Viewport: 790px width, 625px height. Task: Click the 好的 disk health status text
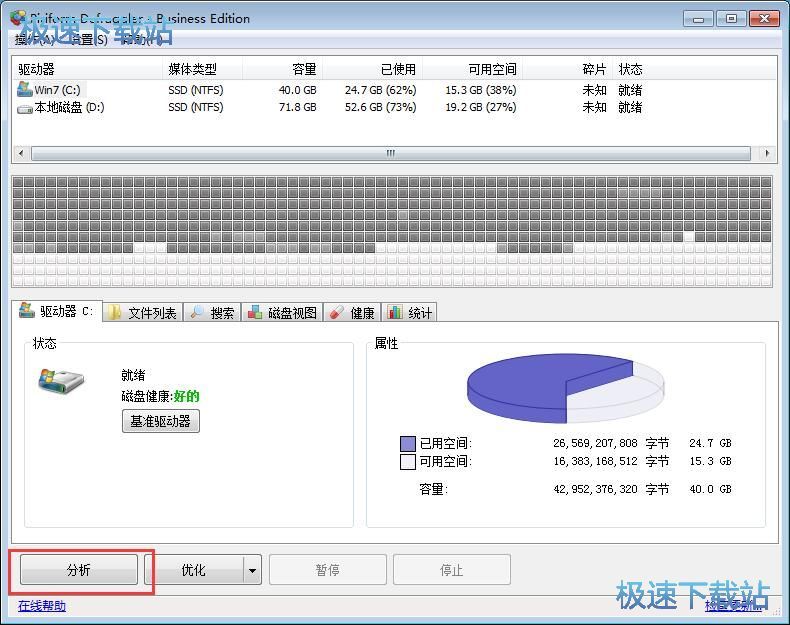tap(186, 396)
